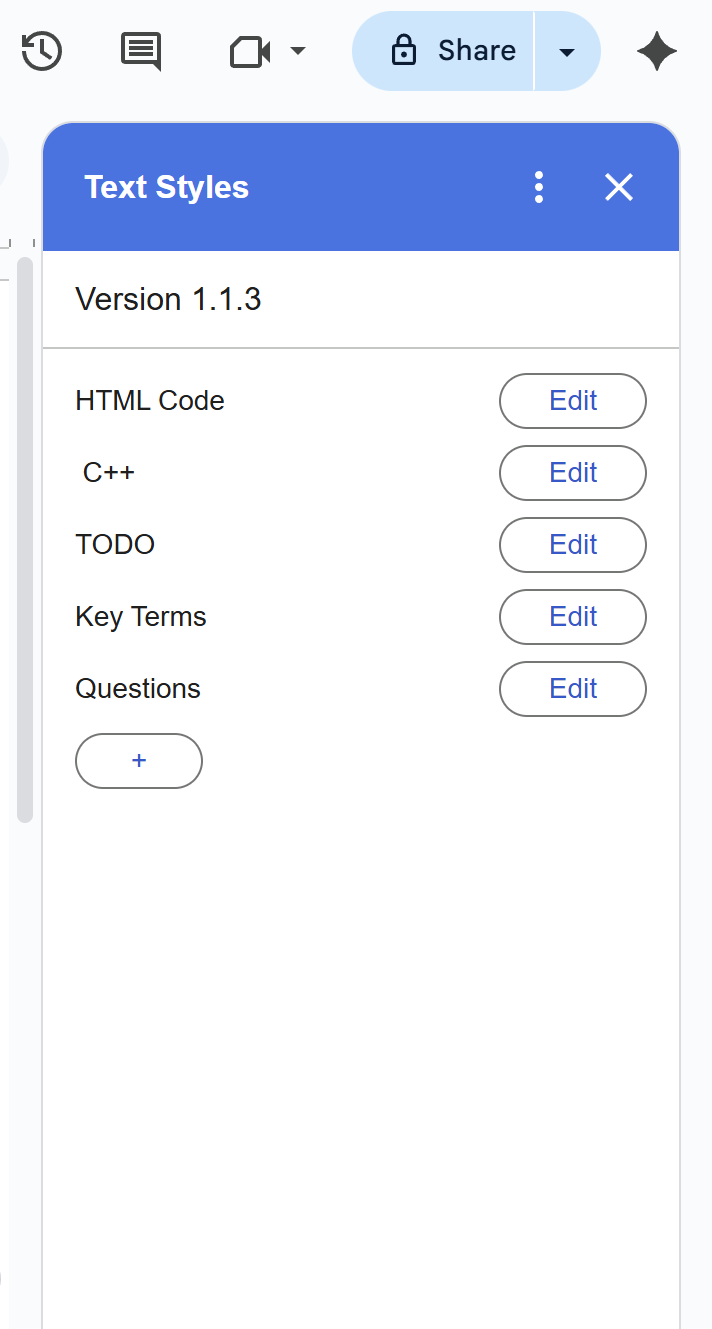Start a Meet video call
712x1329 pixels.
(250, 51)
